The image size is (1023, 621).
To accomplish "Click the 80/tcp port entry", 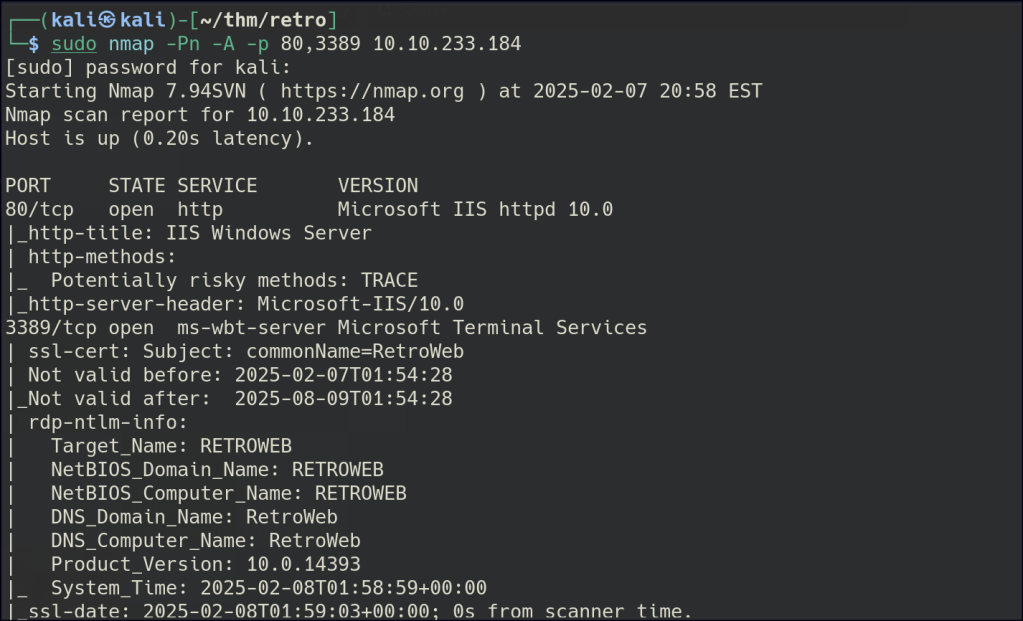I will coord(39,209).
